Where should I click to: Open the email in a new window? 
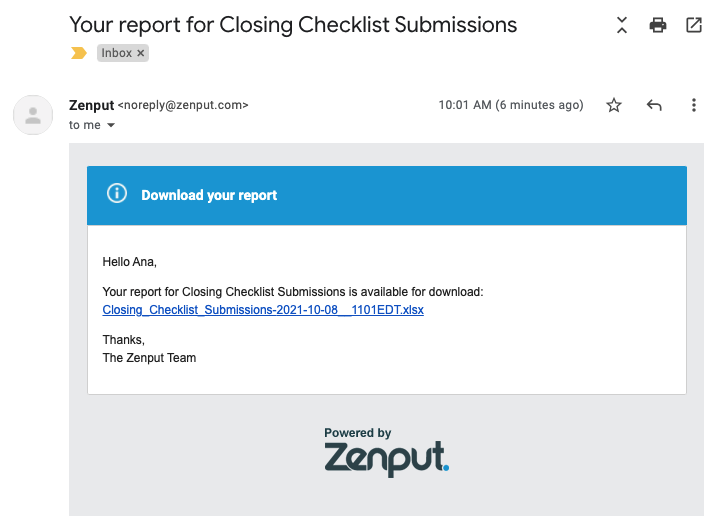(693, 25)
